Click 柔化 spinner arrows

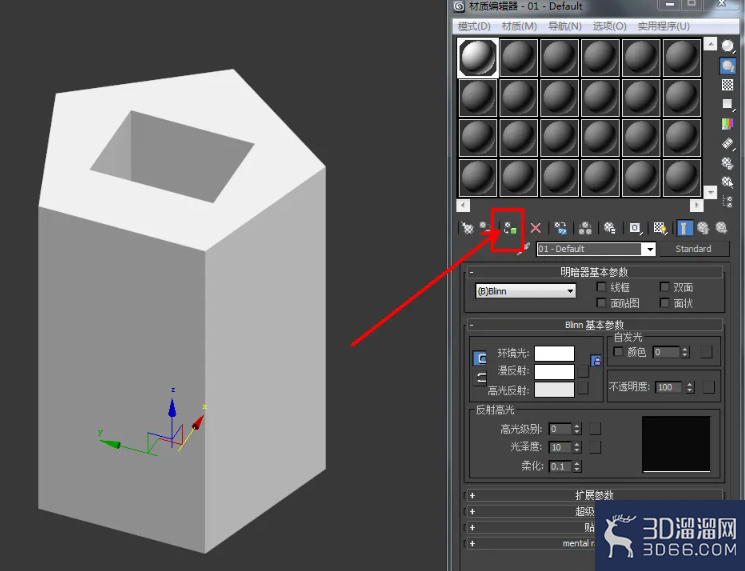tap(577, 466)
